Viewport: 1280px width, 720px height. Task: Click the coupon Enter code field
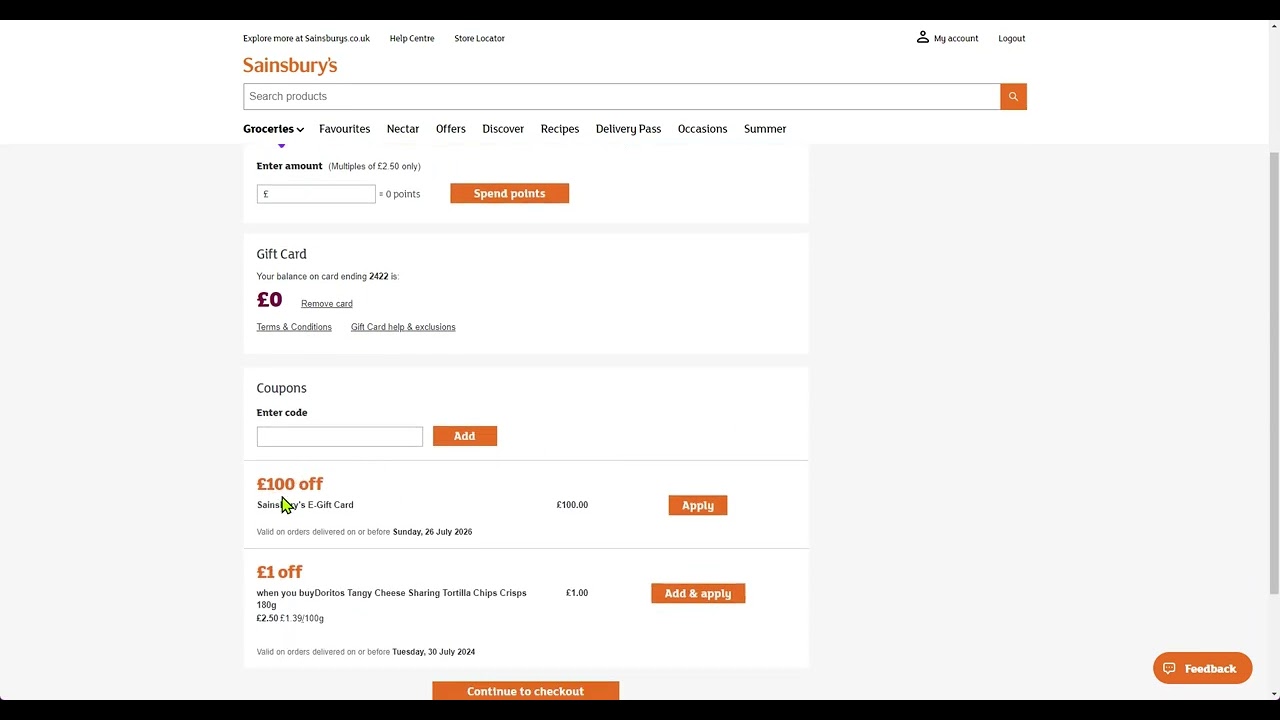coord(340,436)
